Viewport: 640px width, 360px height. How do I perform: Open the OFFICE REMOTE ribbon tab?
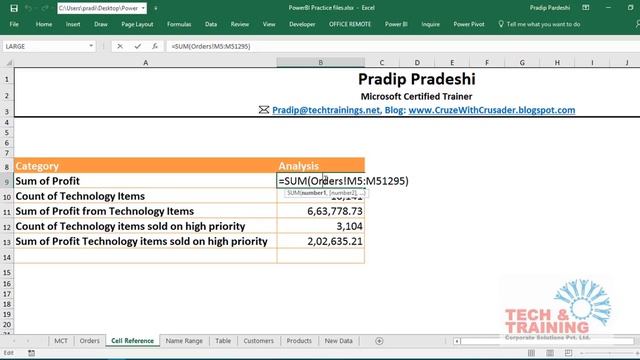(x=350, y=24)
